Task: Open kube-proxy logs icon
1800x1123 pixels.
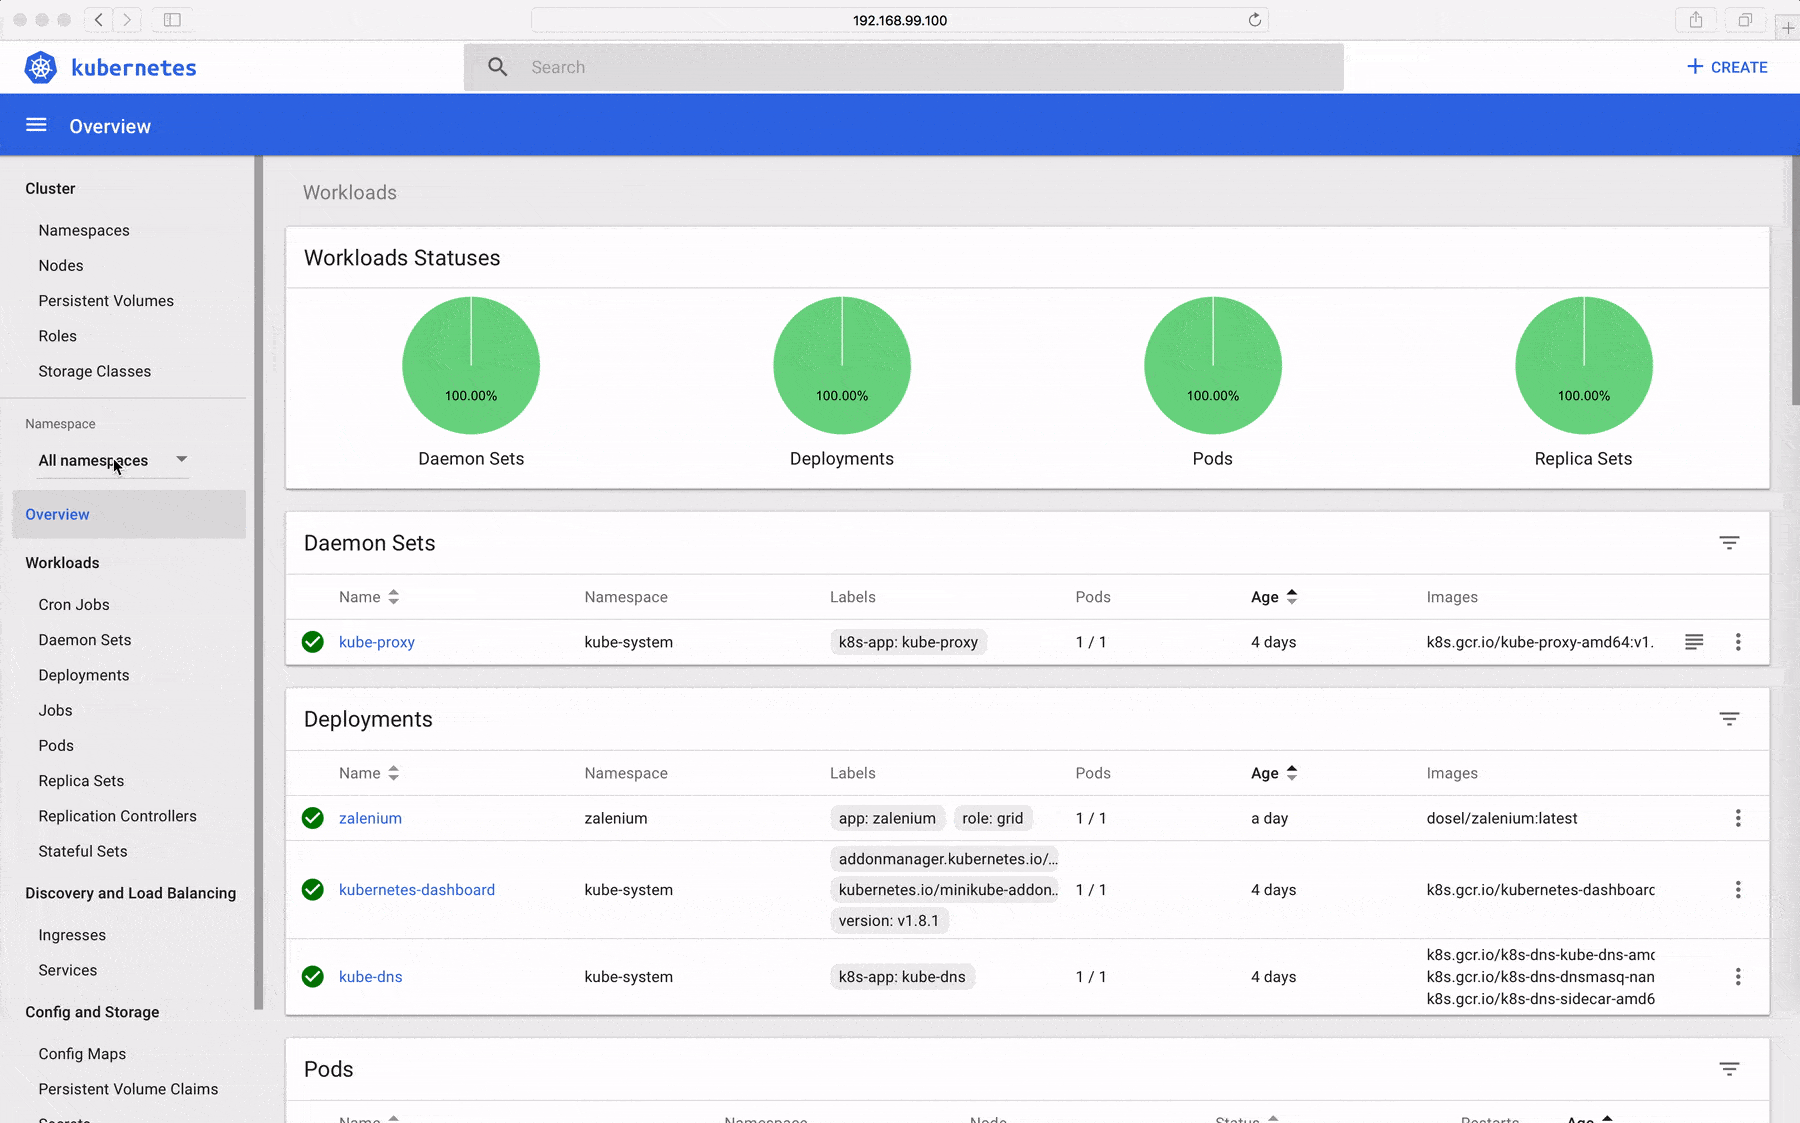Action: pos(1694,642)
